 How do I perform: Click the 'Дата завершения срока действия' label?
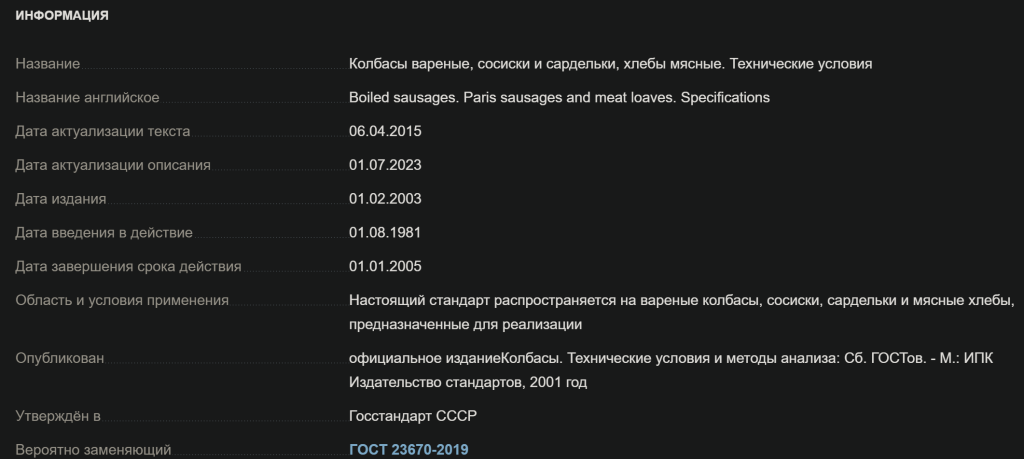point(128,266)
